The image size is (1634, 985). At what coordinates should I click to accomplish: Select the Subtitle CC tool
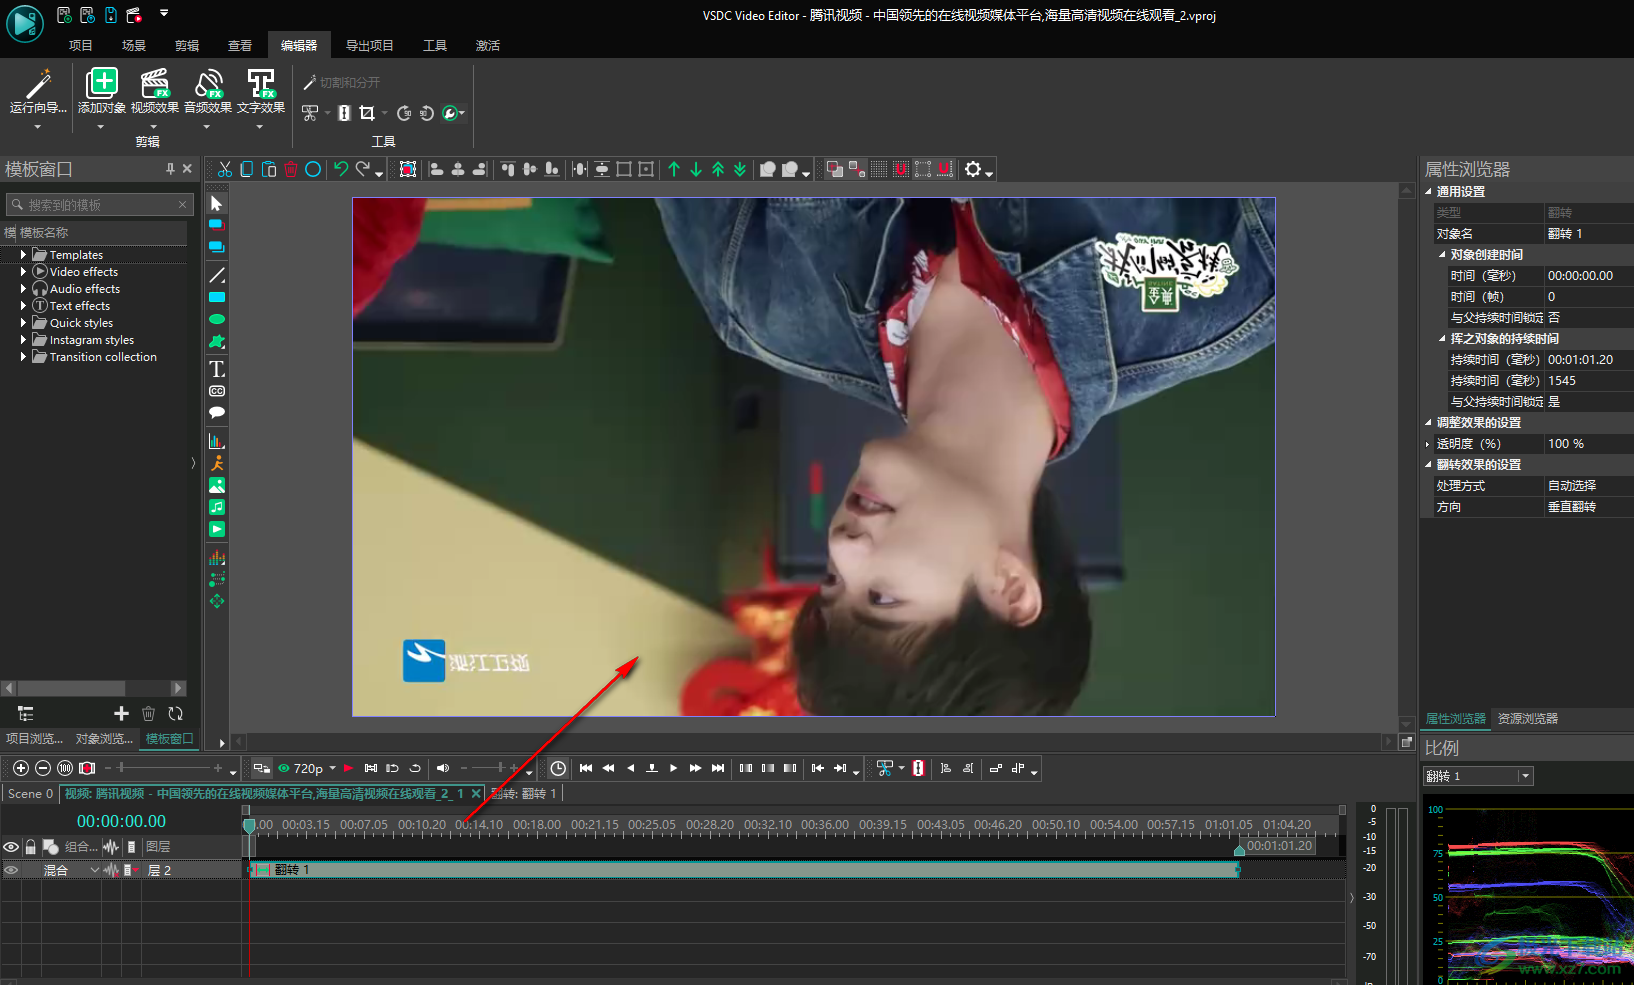217,391
